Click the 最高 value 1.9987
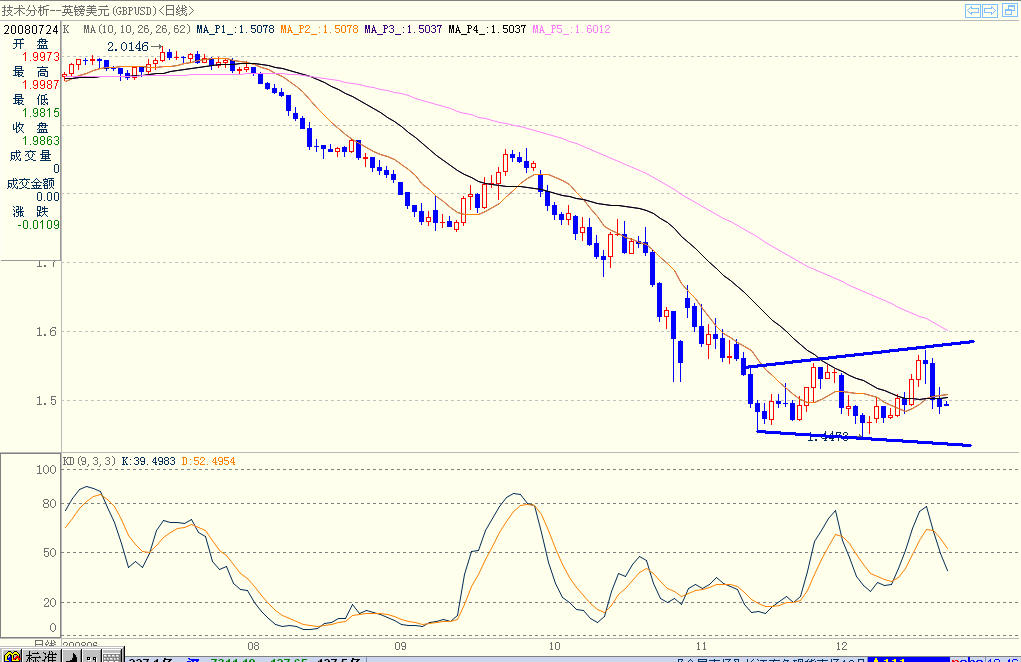Screen dimensions: 1021x662 40,85
